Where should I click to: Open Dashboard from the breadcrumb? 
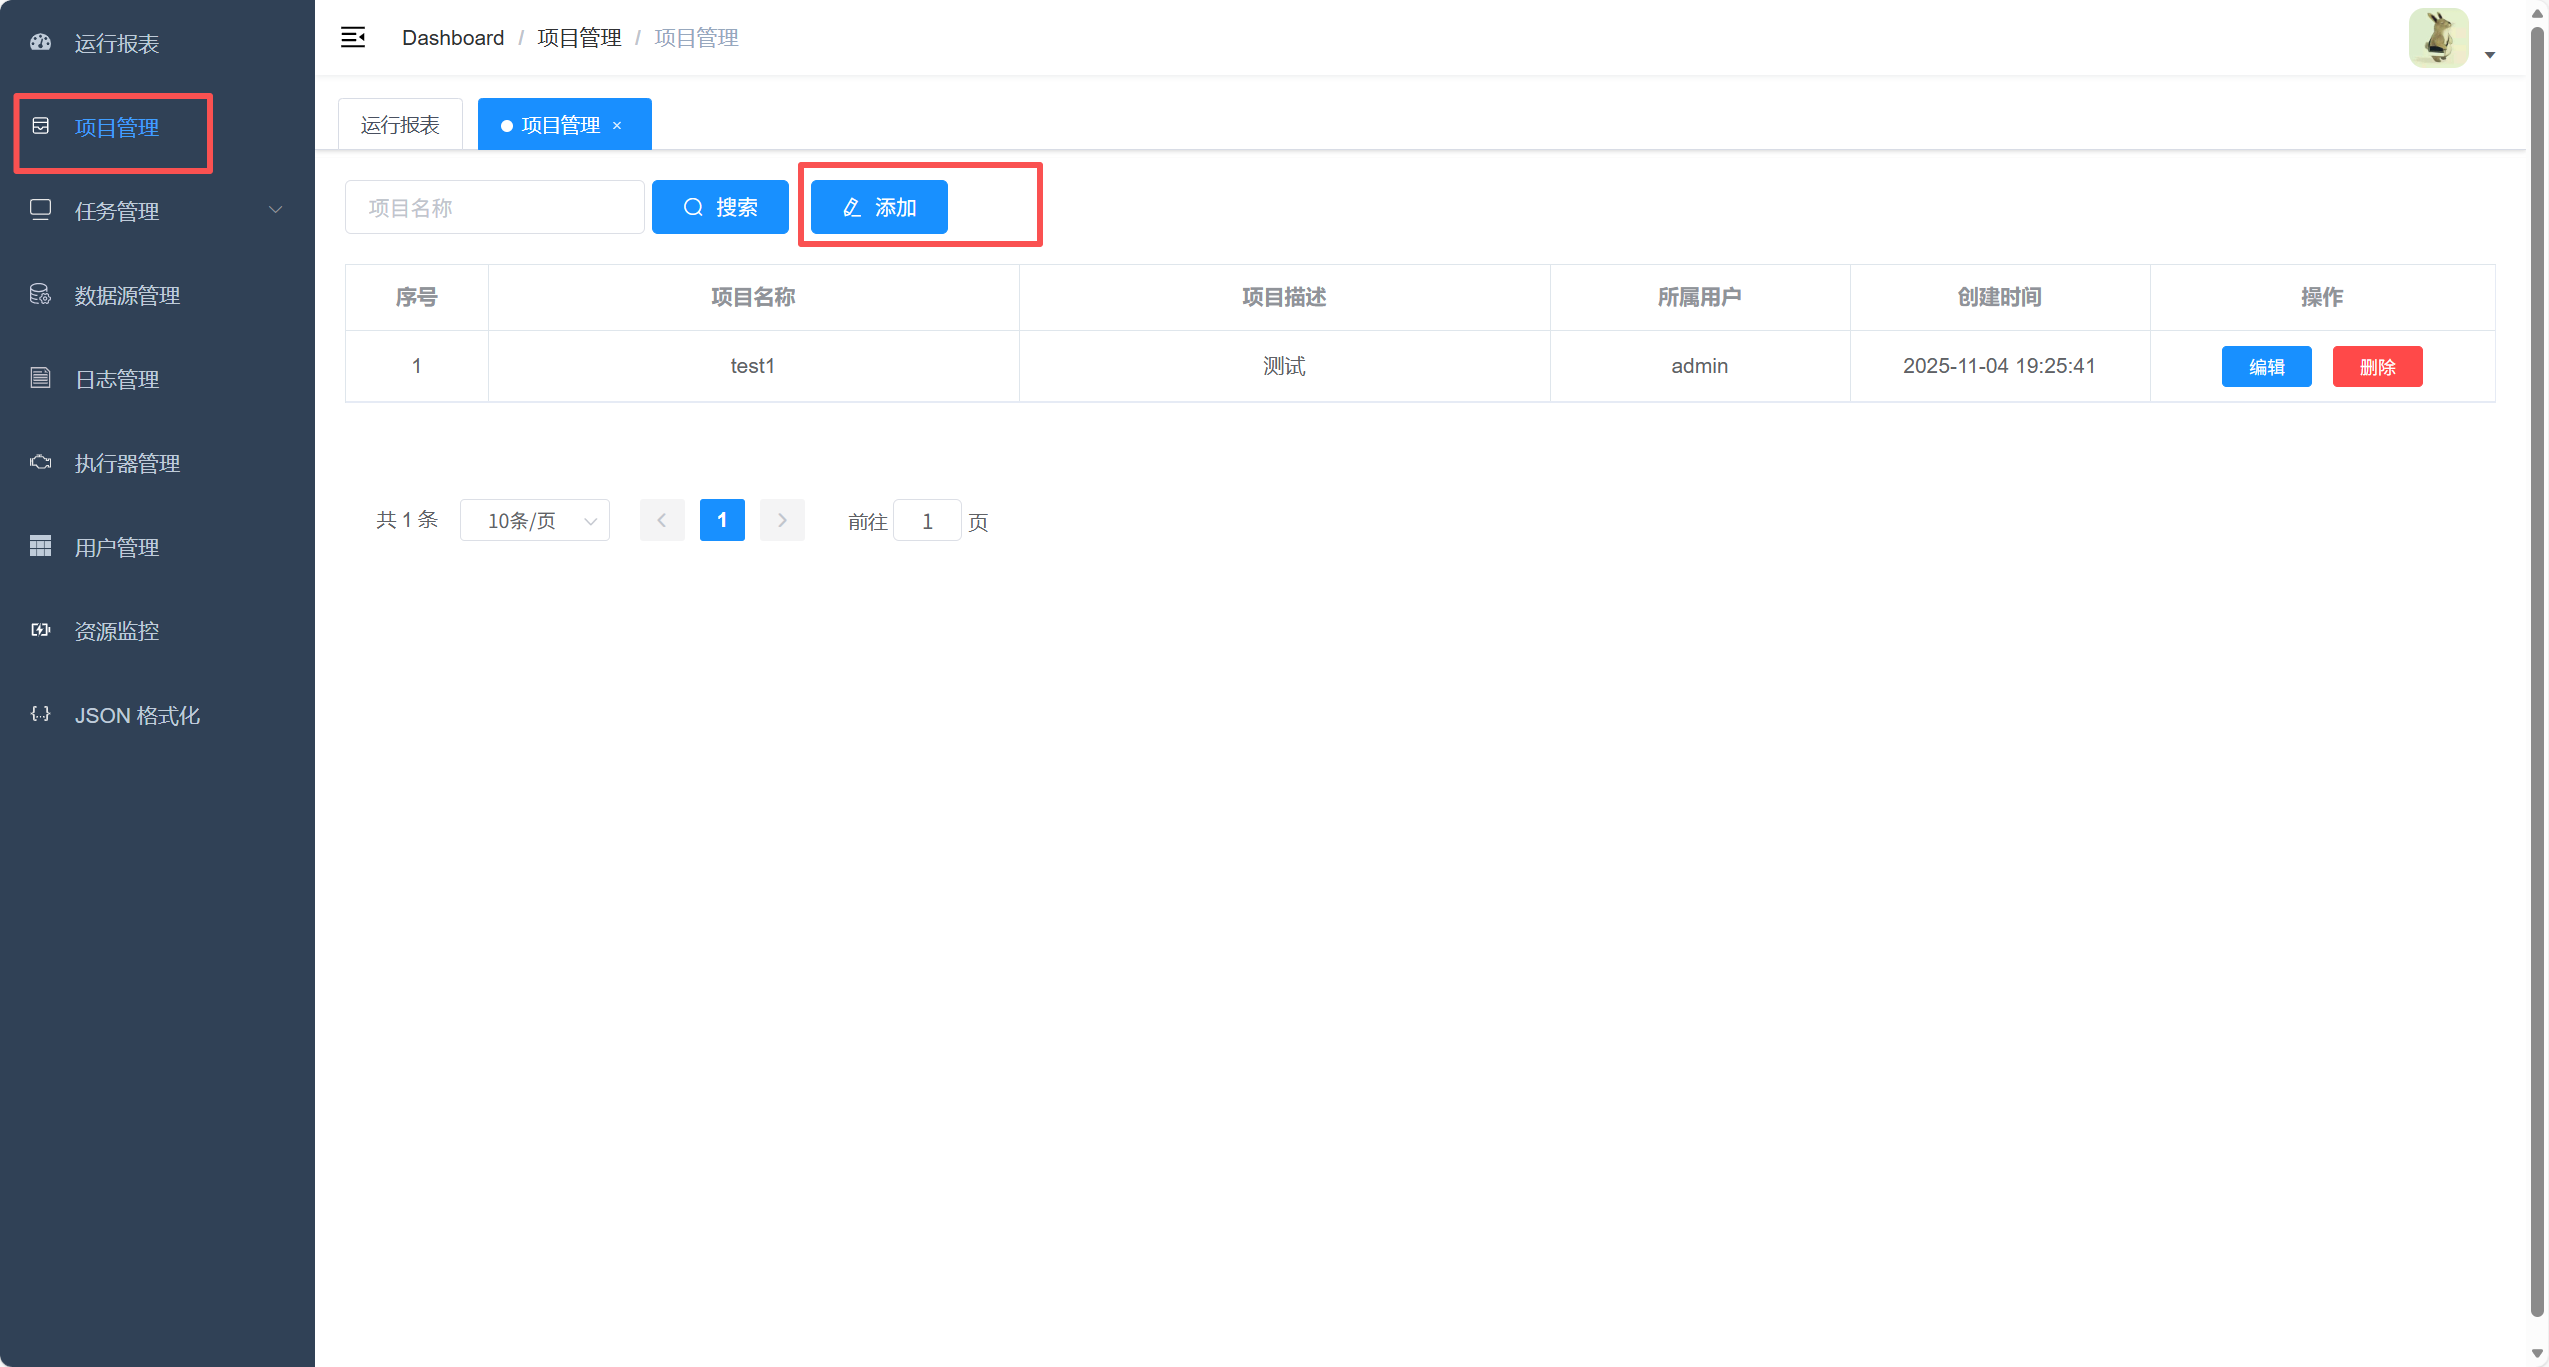tap(452, 37)
